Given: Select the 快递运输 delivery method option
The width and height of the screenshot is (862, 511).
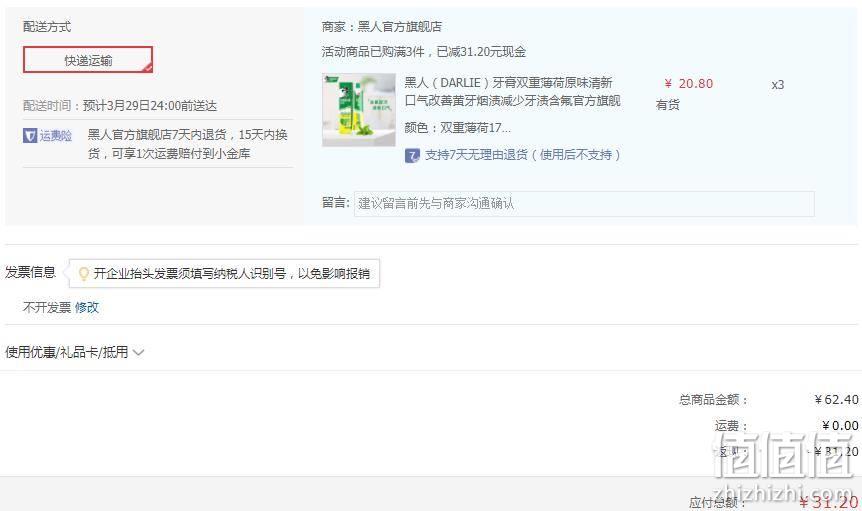Looking at the screenshot, I should [x=88, y=60].
